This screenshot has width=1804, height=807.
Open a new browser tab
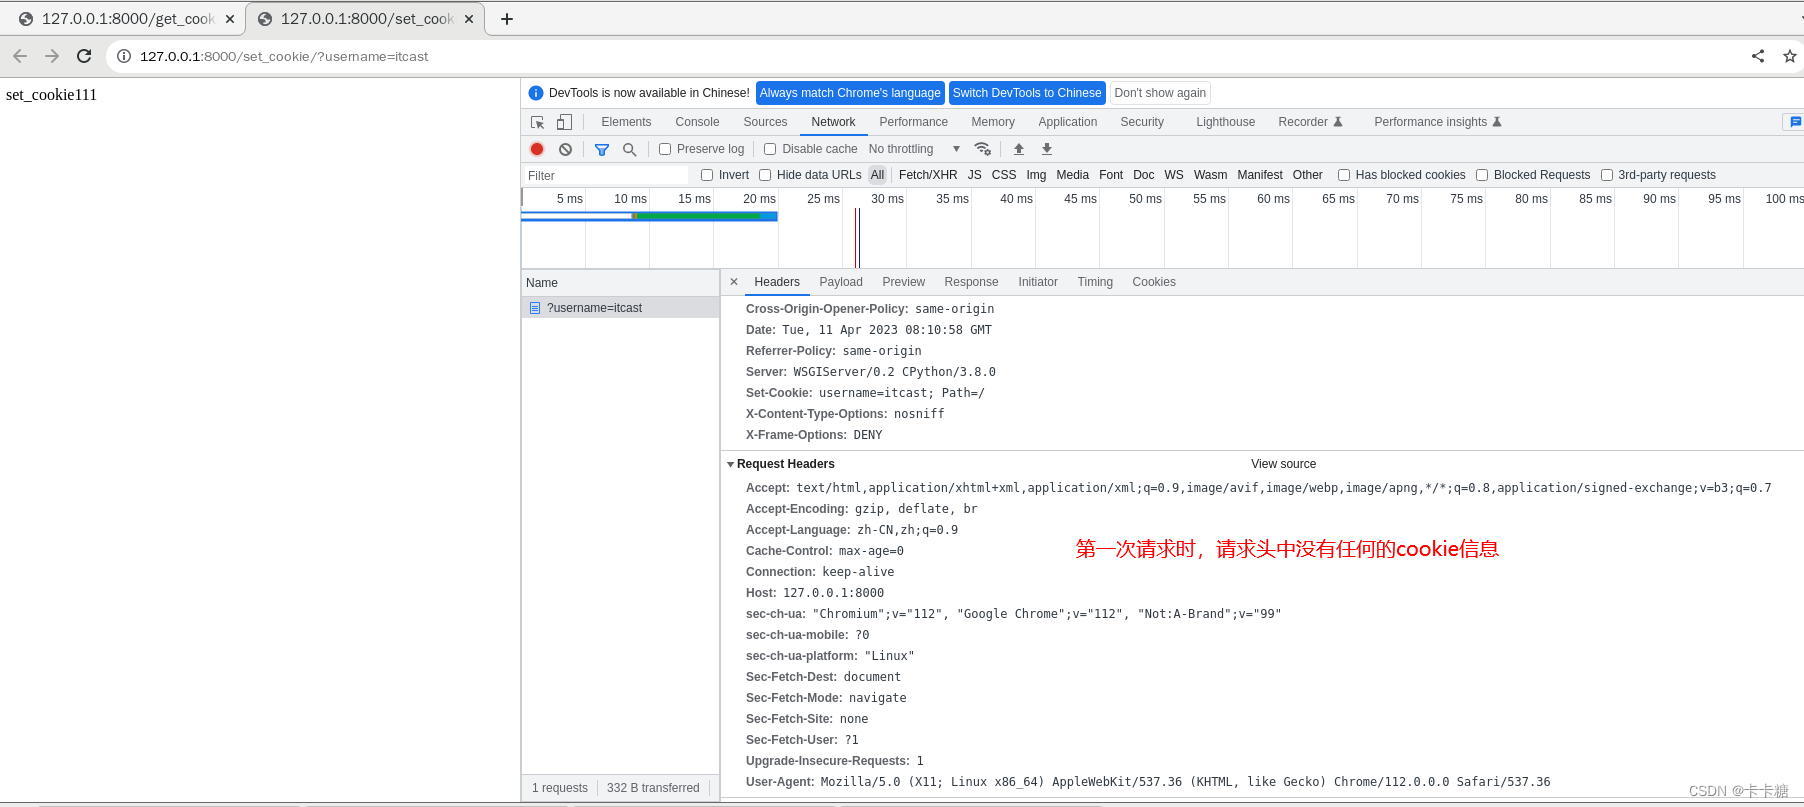coord(507,19)
